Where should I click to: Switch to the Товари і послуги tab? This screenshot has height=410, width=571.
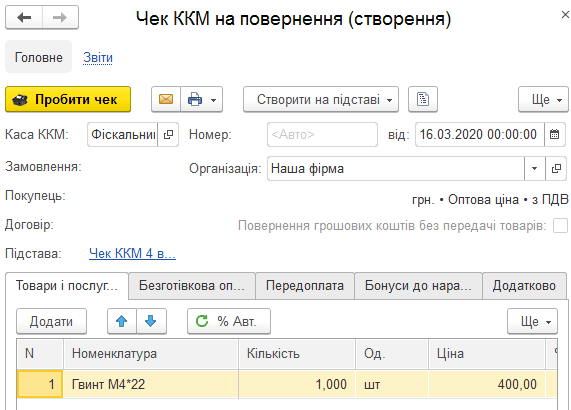tap(67, 286)
